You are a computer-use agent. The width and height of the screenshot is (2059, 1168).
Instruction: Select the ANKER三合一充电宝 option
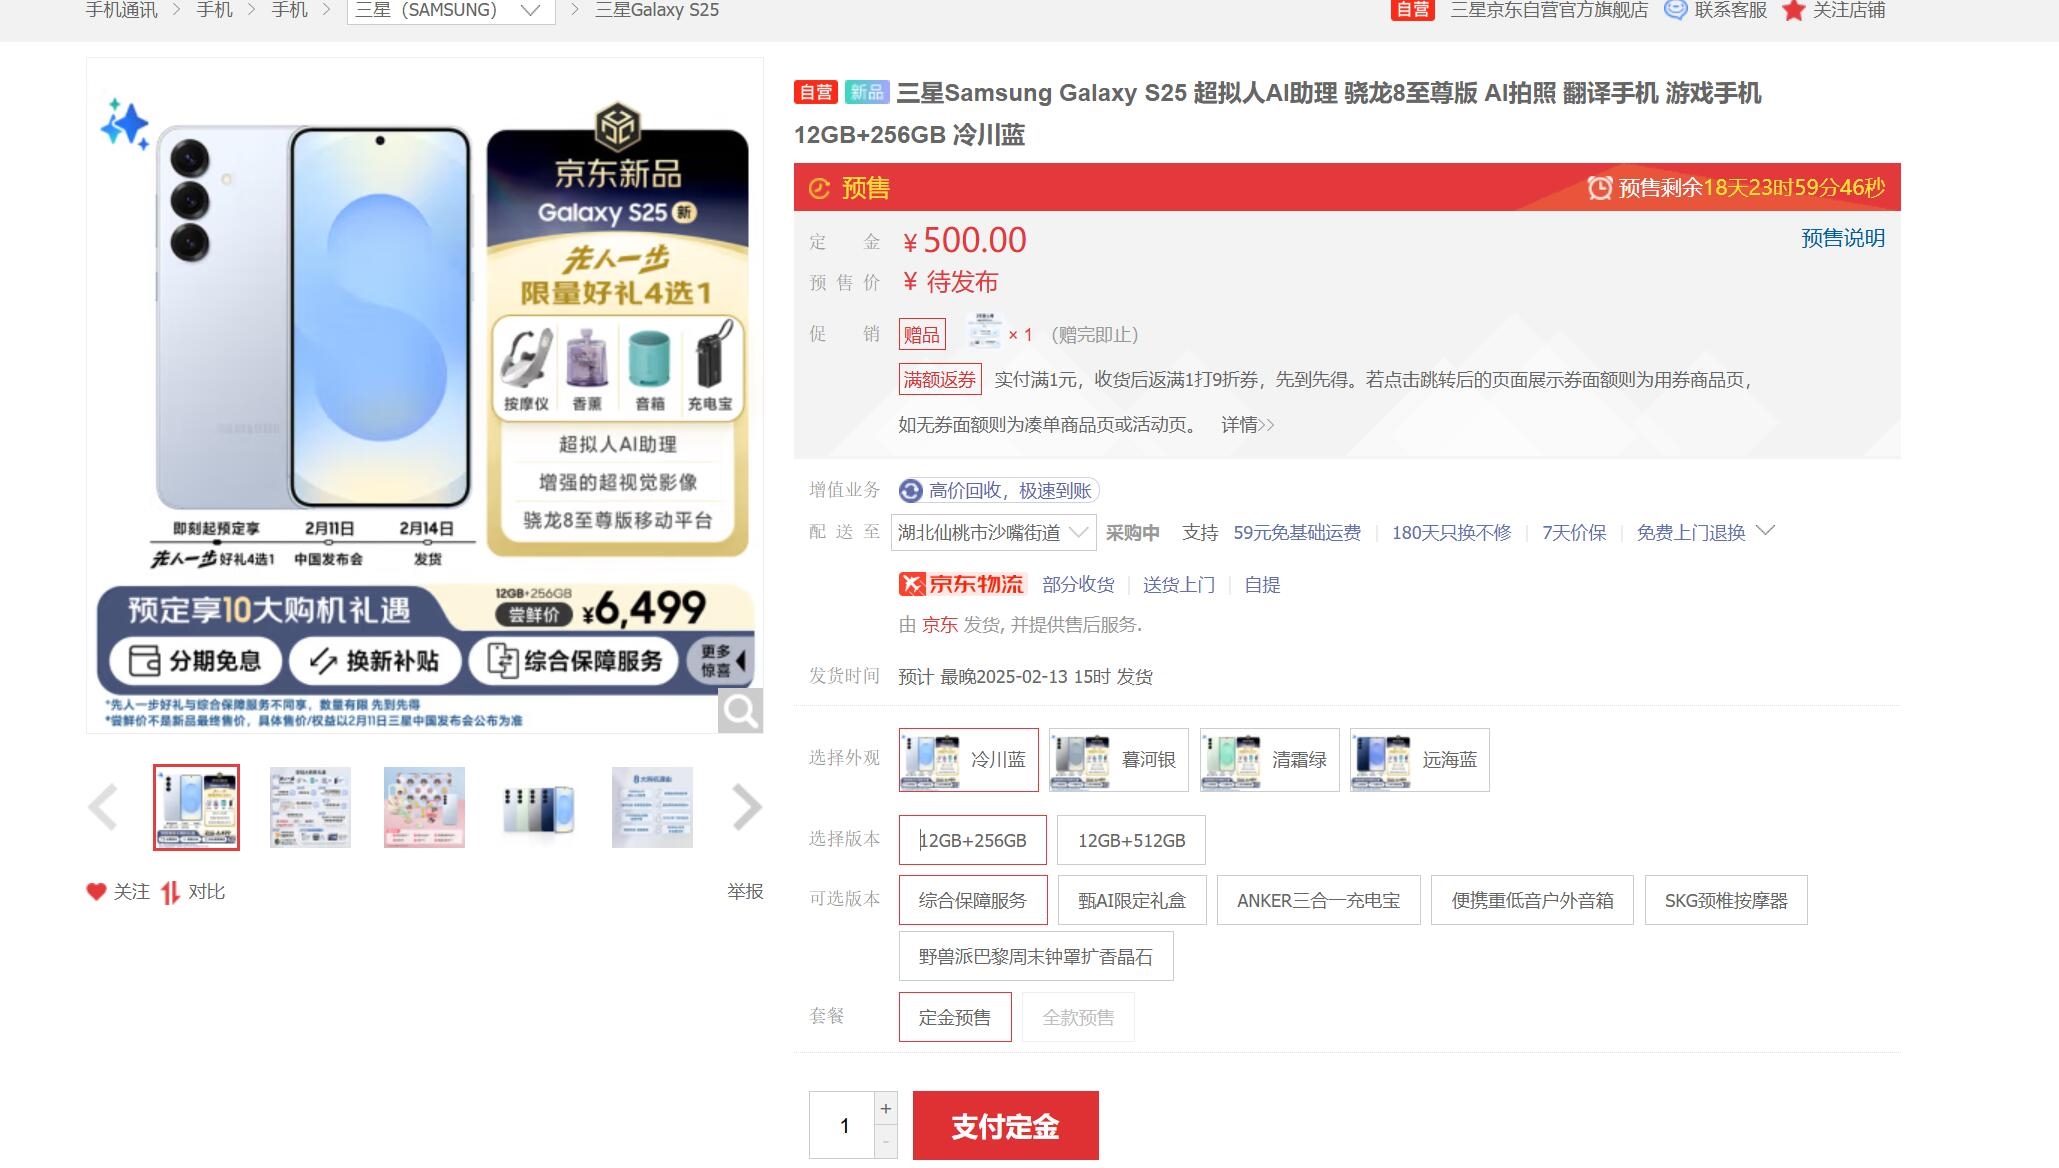1318,900
